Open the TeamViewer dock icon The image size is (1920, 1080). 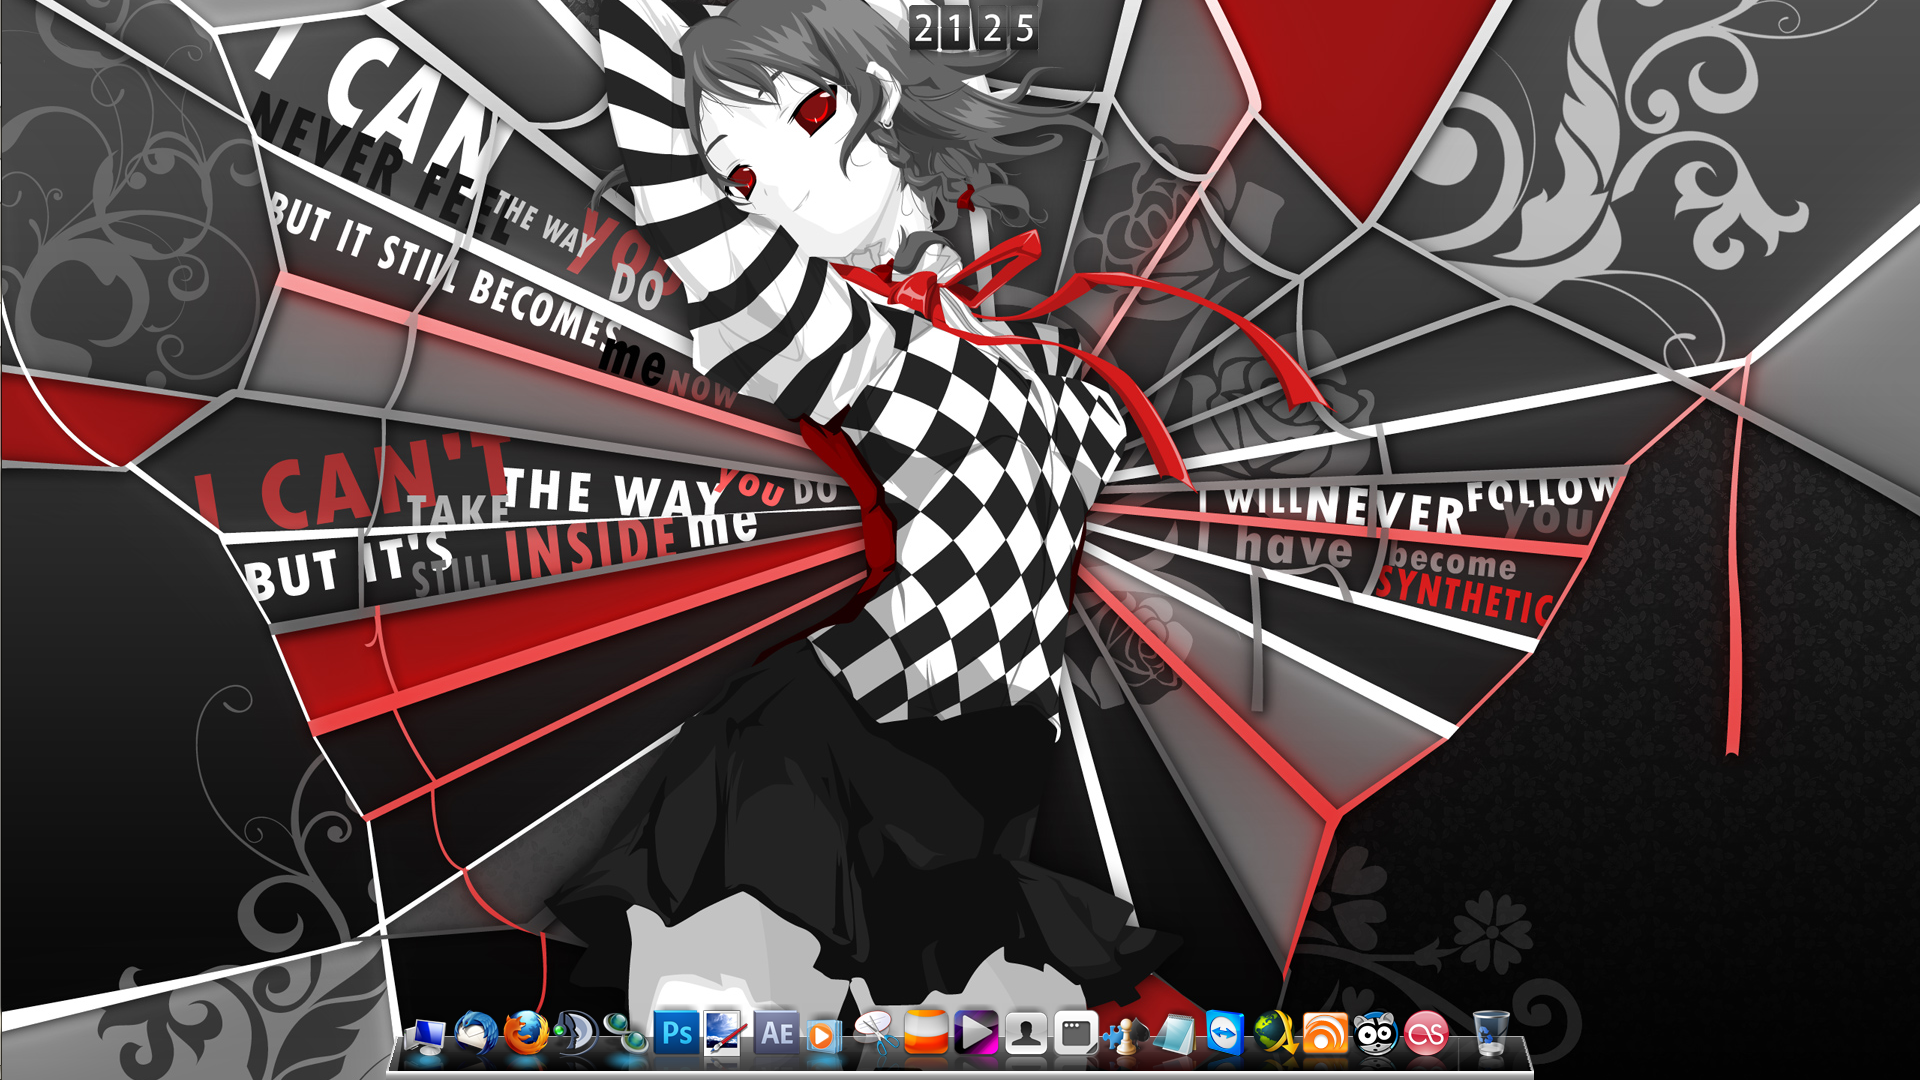tap(1224, 1033)
